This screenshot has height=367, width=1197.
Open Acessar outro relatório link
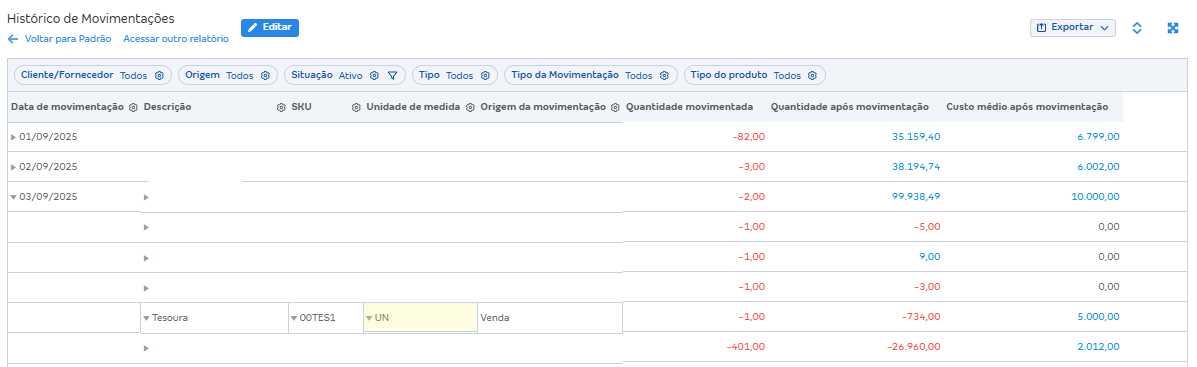tap(176, 39)
